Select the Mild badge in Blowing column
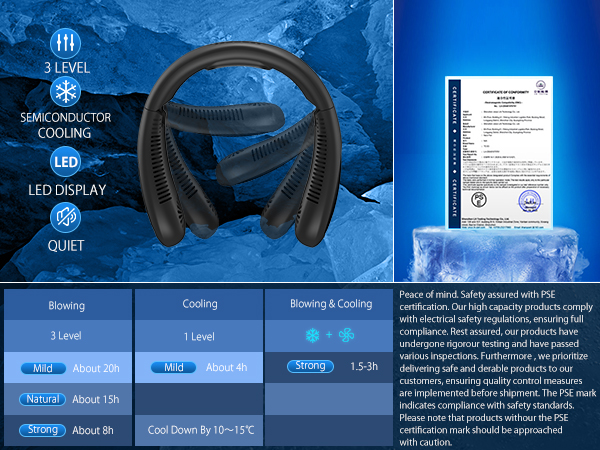The height and width of the screenshot is (450, 600). tap(43, 368)
